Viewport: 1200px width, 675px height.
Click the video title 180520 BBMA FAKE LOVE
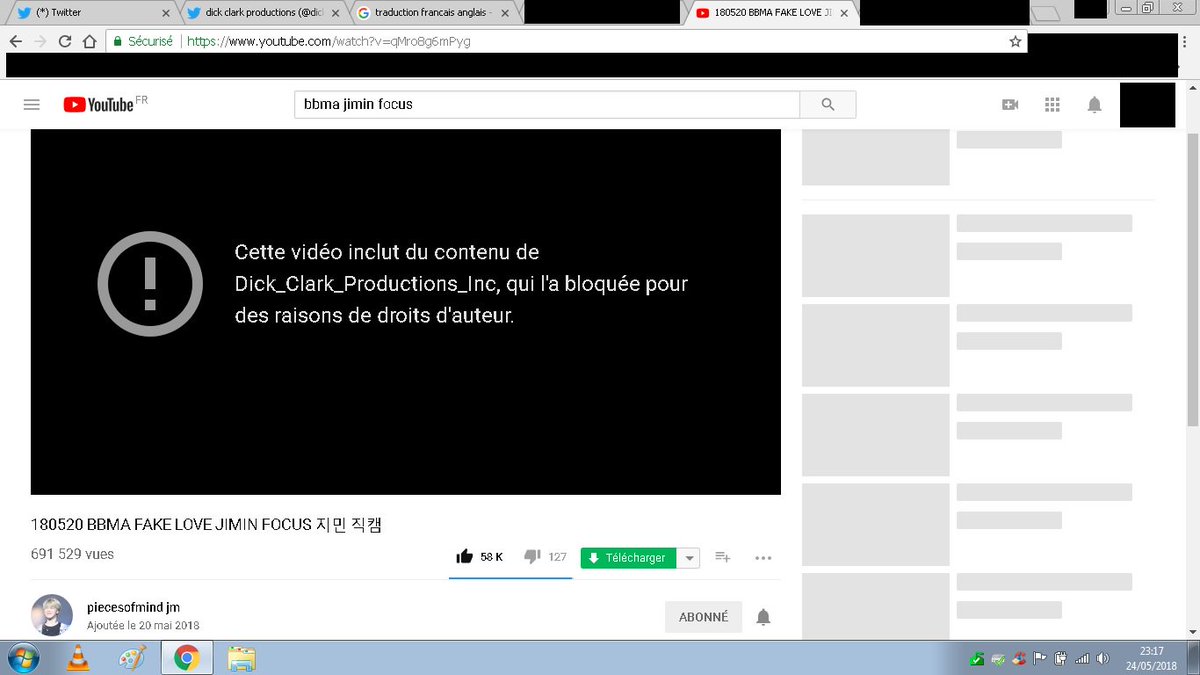(x=207, y=526)
